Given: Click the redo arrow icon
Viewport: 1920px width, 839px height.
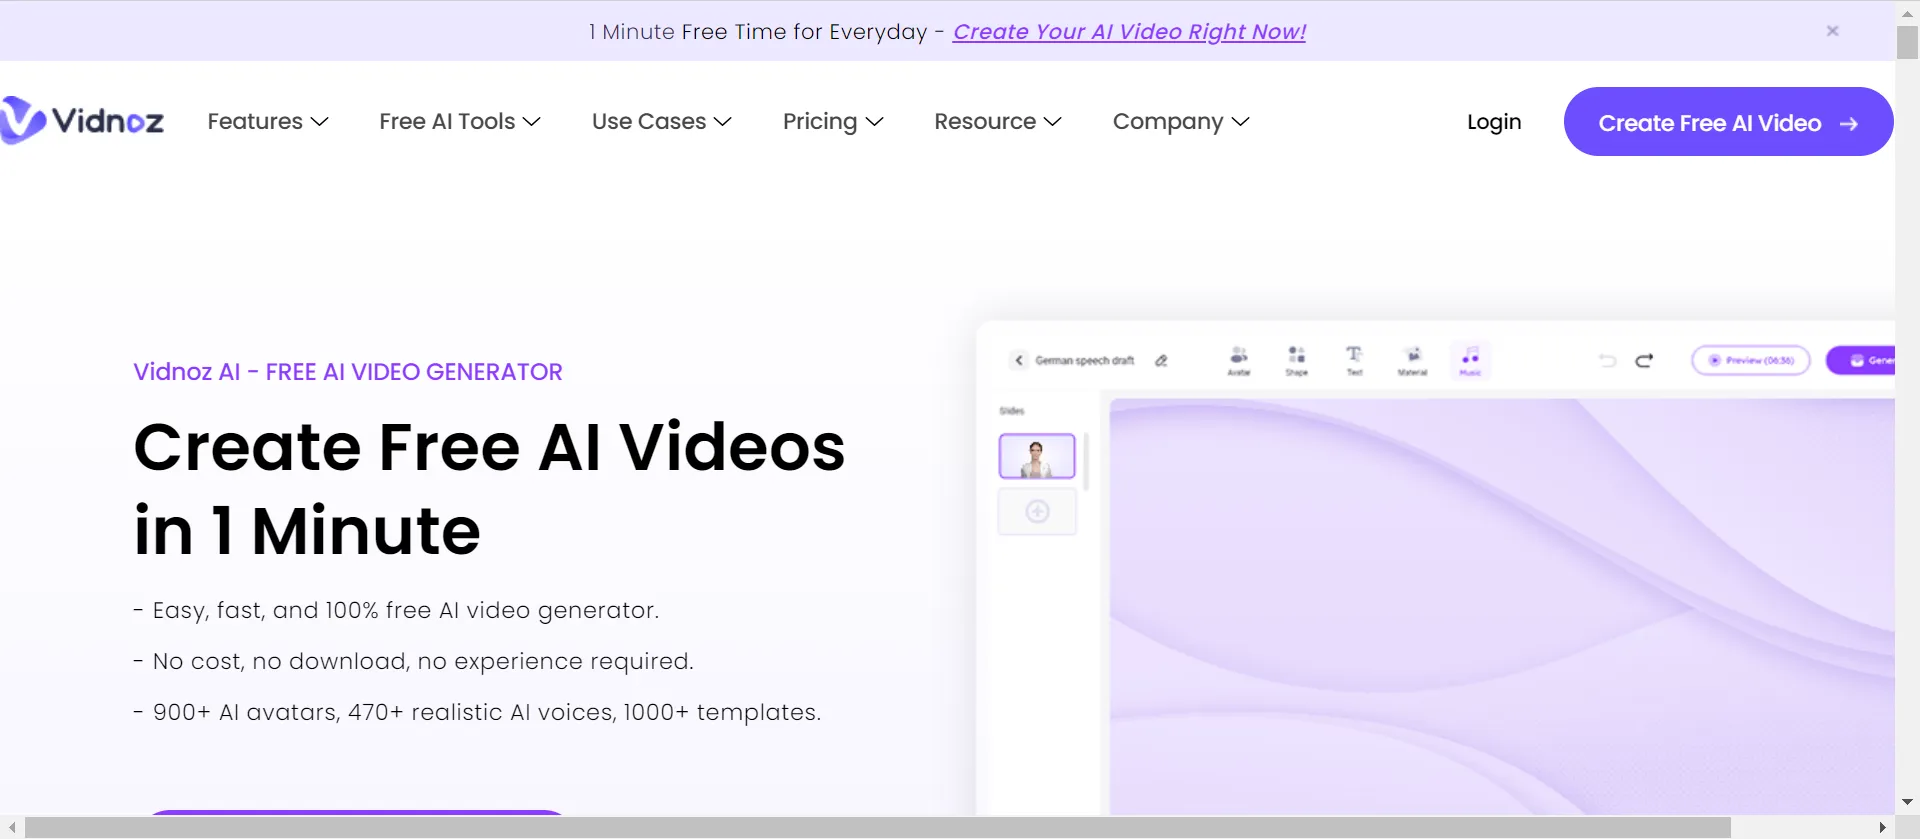Looking at the screenshot, I should click(x=1644, y=360).
